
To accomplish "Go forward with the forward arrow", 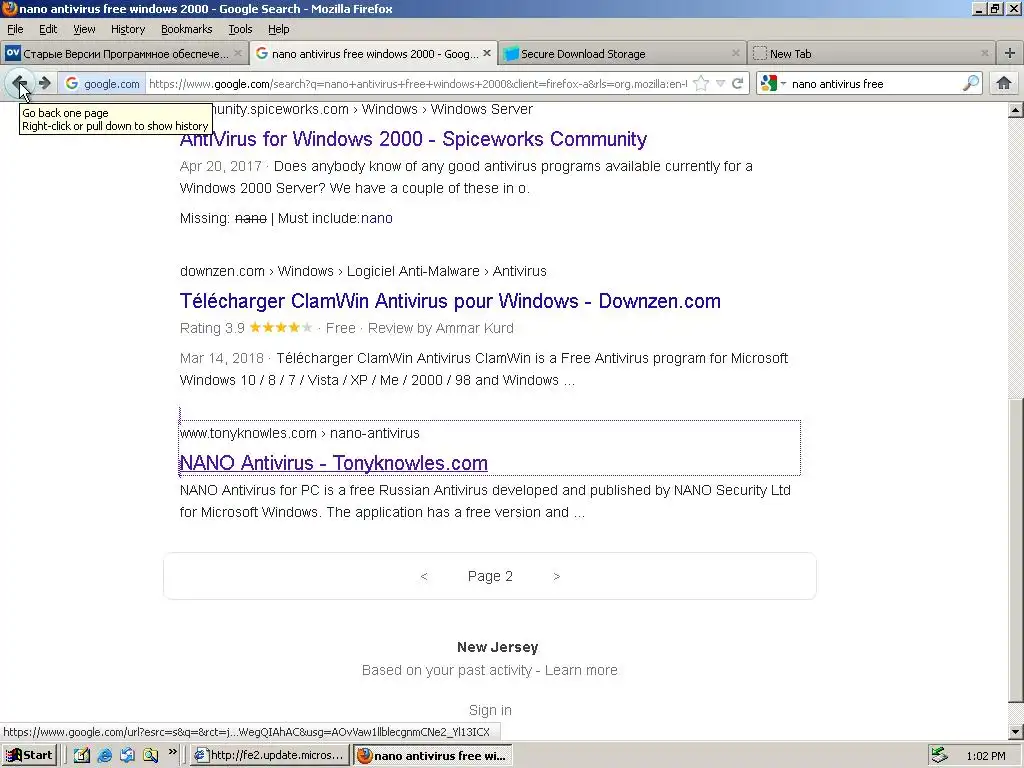I will [x=44, y=84].
